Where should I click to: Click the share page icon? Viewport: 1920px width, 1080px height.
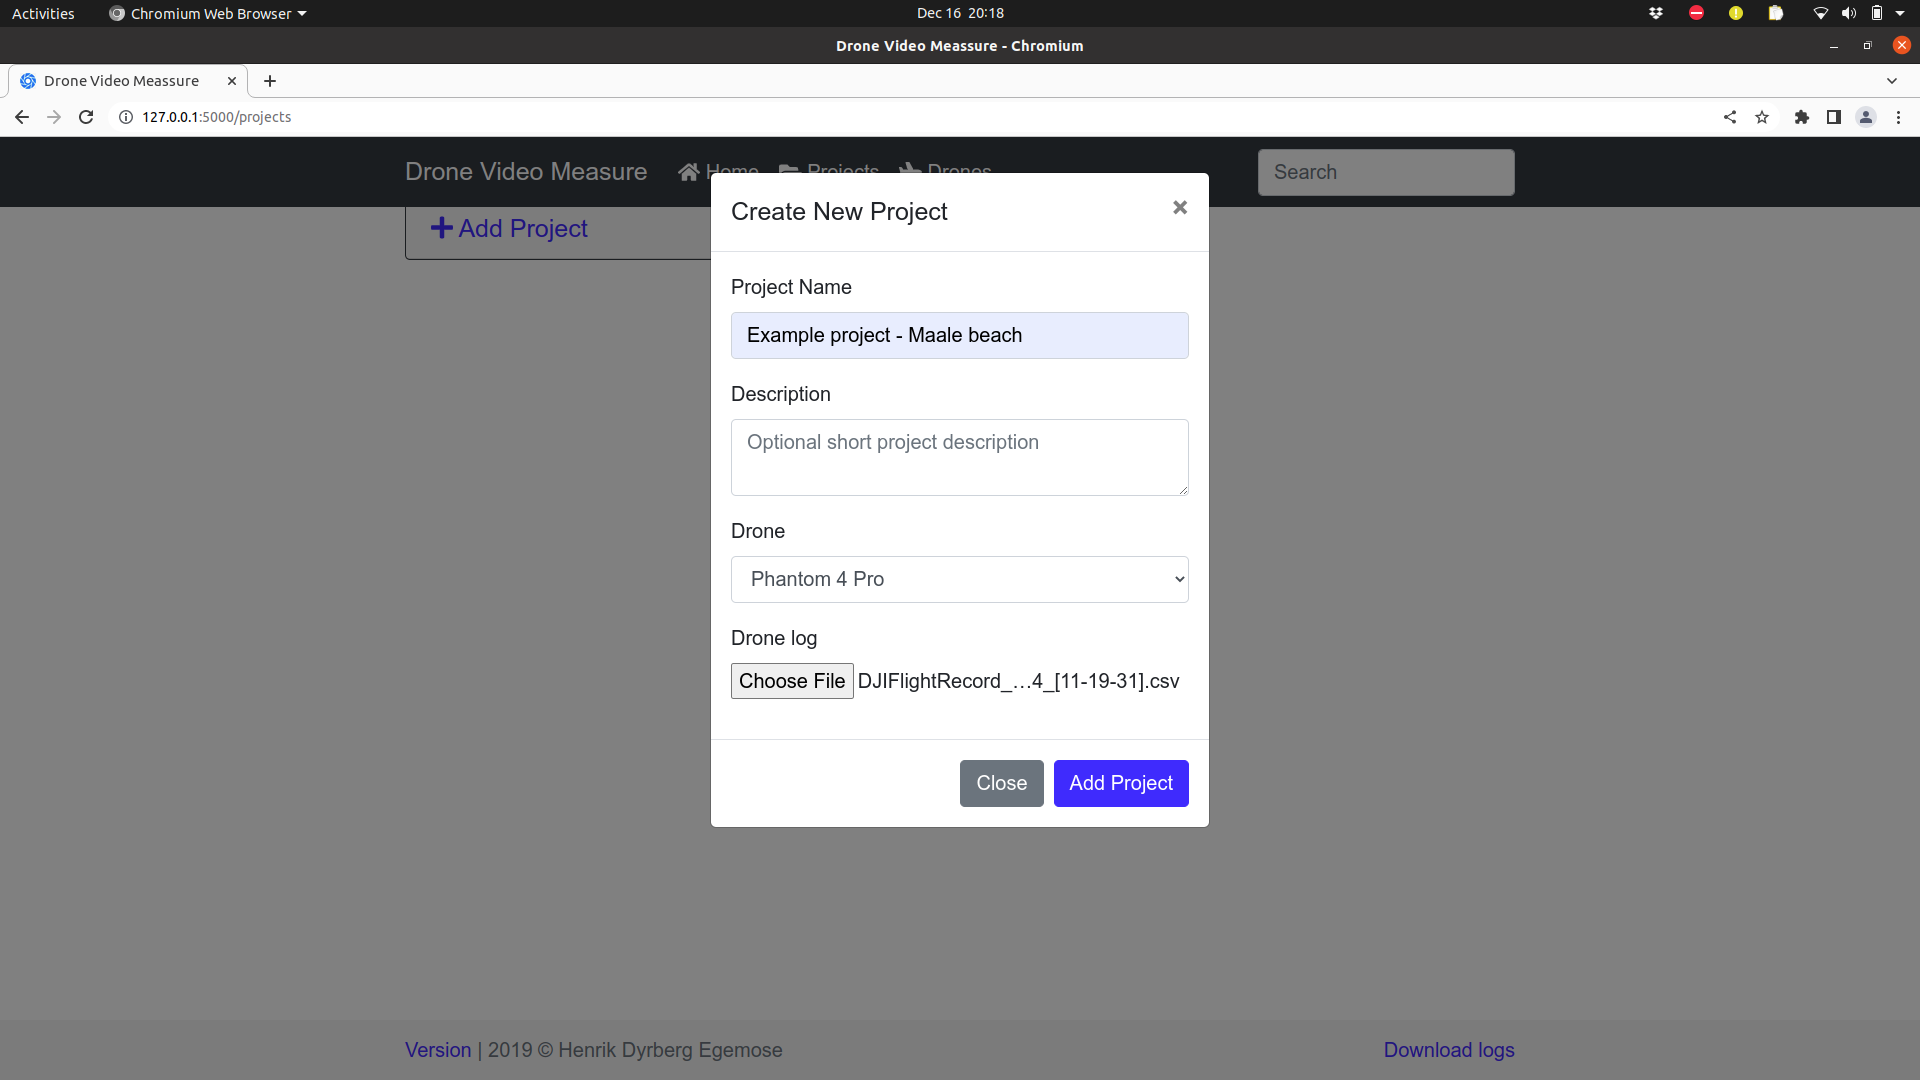point(1730,117)
